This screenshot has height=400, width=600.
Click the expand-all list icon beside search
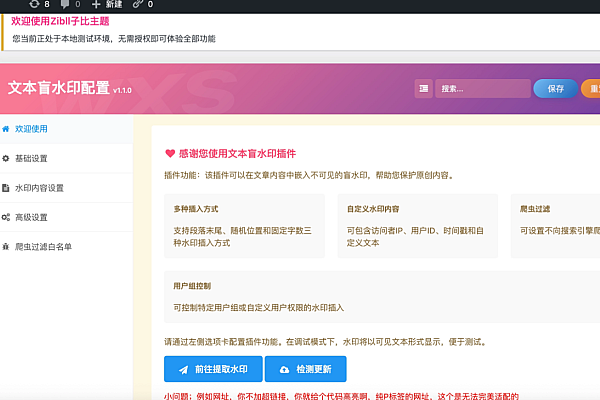pyautogui.click(x=424, y=89)
